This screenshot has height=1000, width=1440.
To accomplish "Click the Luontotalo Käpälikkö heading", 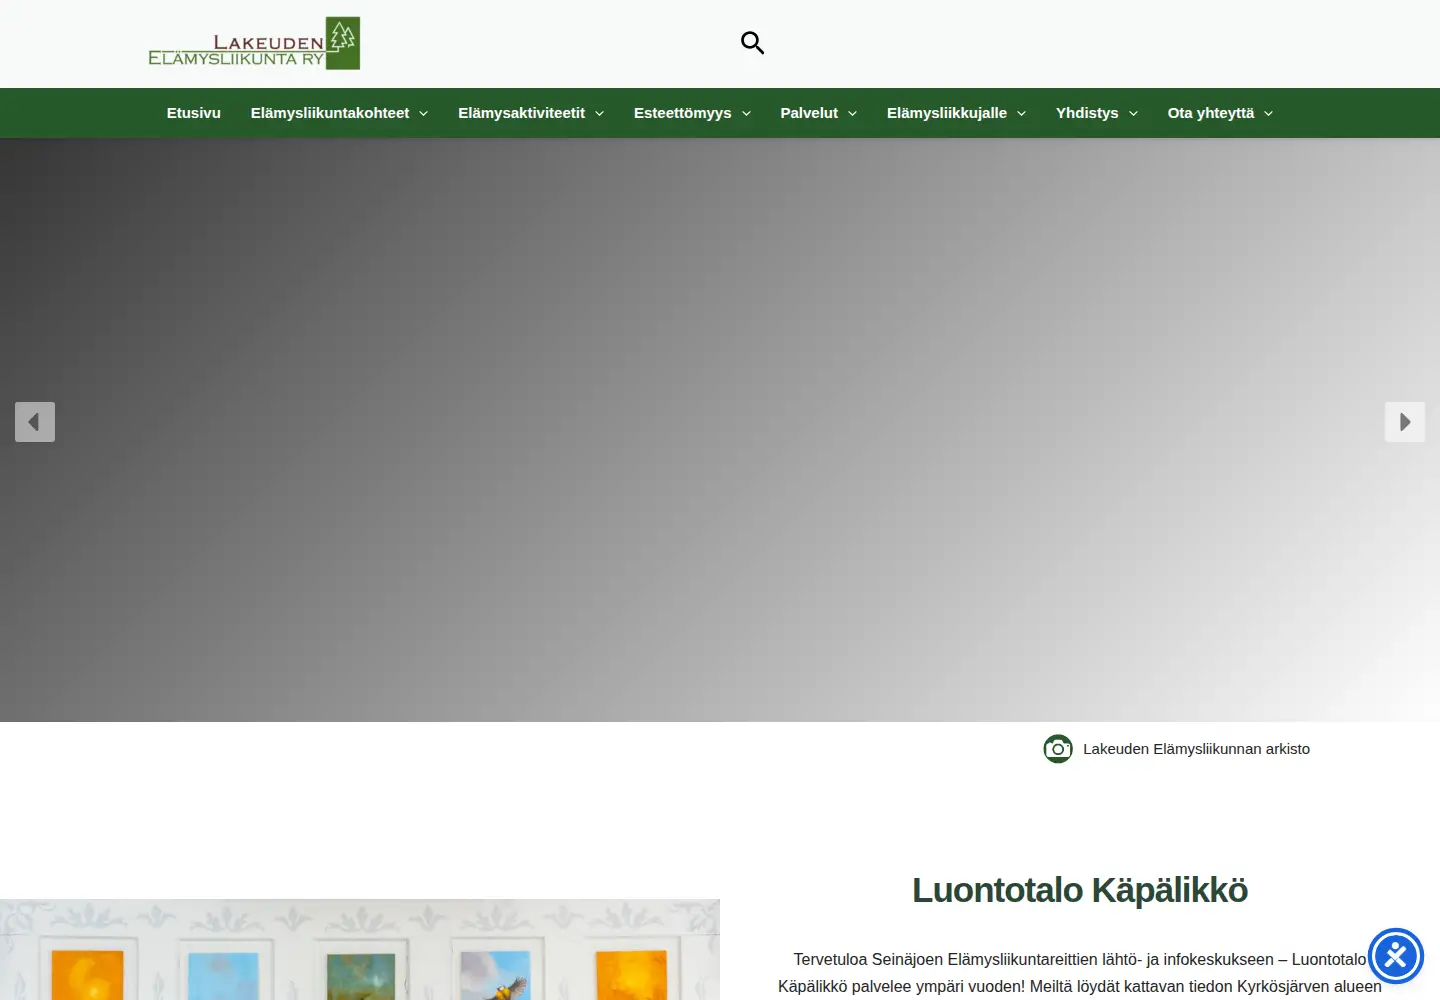I will (1080, 890).
